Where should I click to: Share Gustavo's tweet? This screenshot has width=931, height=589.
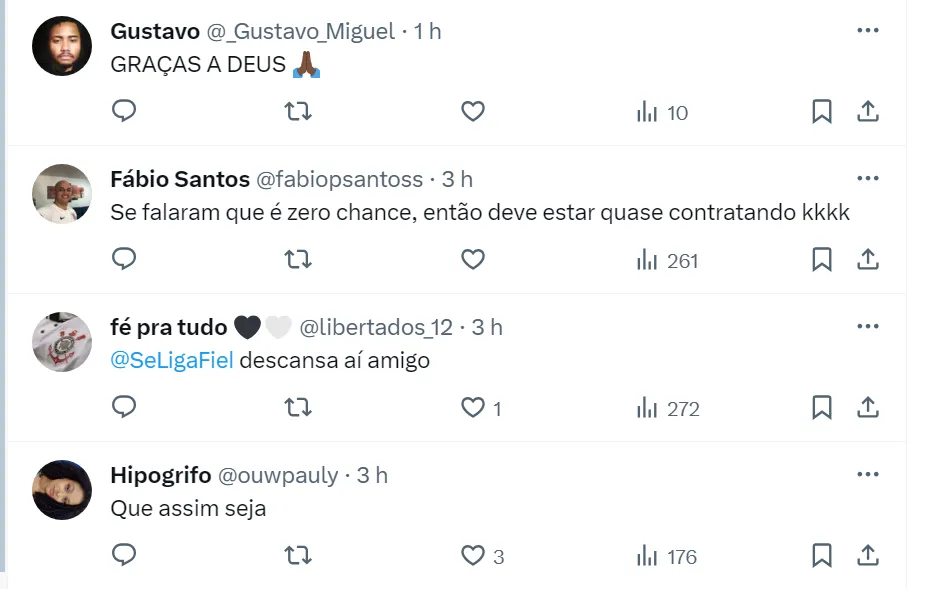tap(868, 112)
